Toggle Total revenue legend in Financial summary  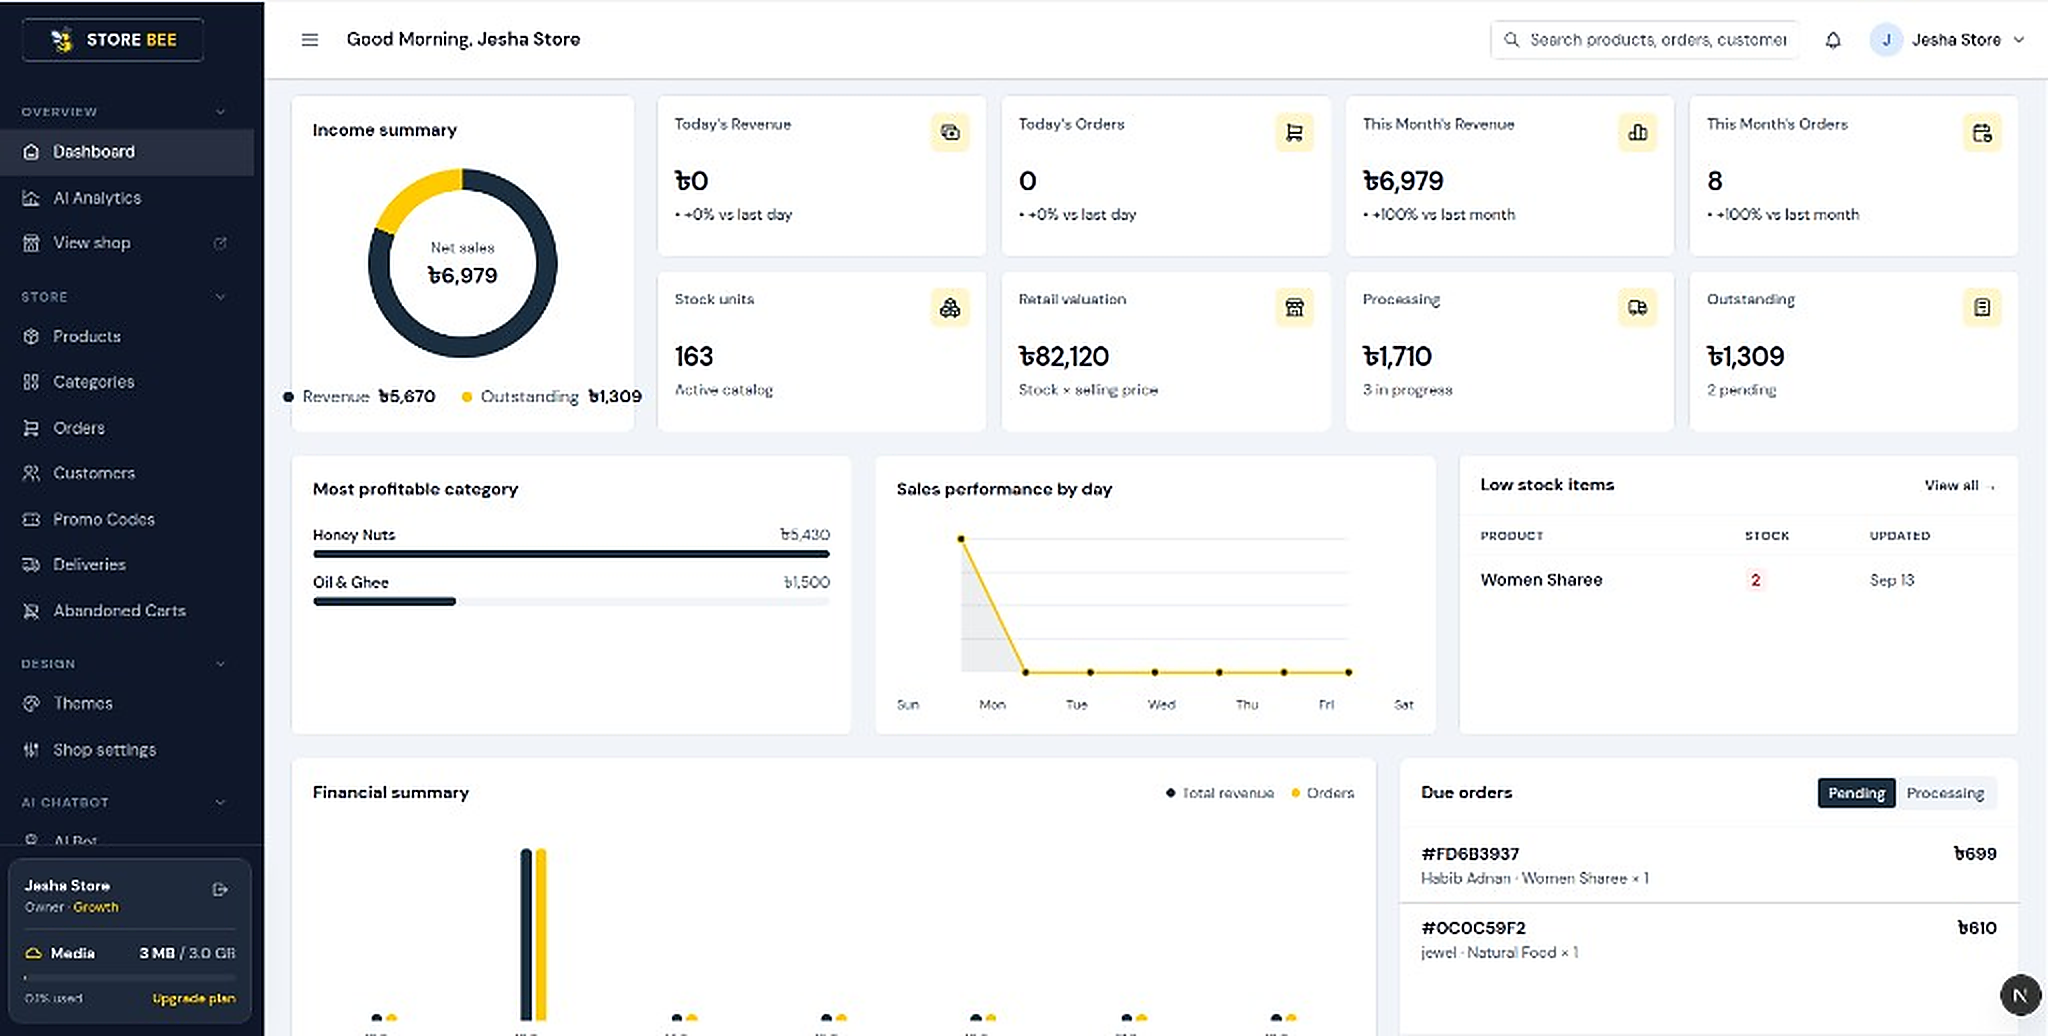1220,793
